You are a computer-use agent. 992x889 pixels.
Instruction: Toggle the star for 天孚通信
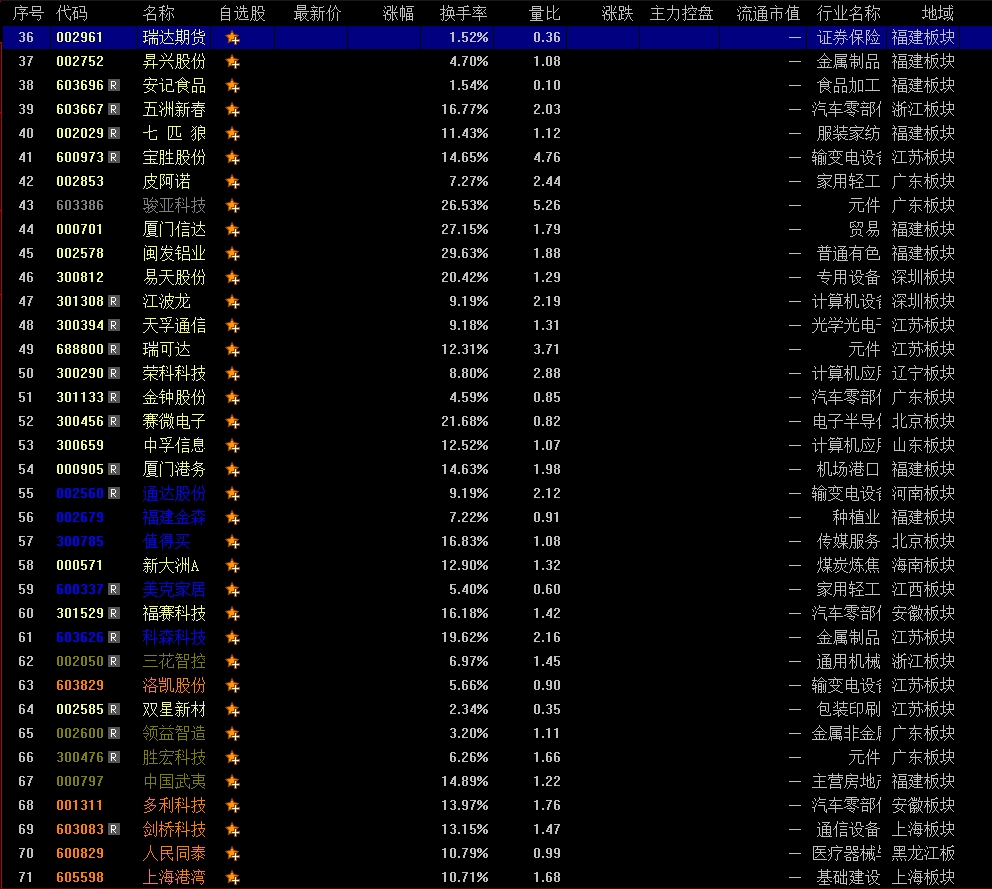coord(233,326)
